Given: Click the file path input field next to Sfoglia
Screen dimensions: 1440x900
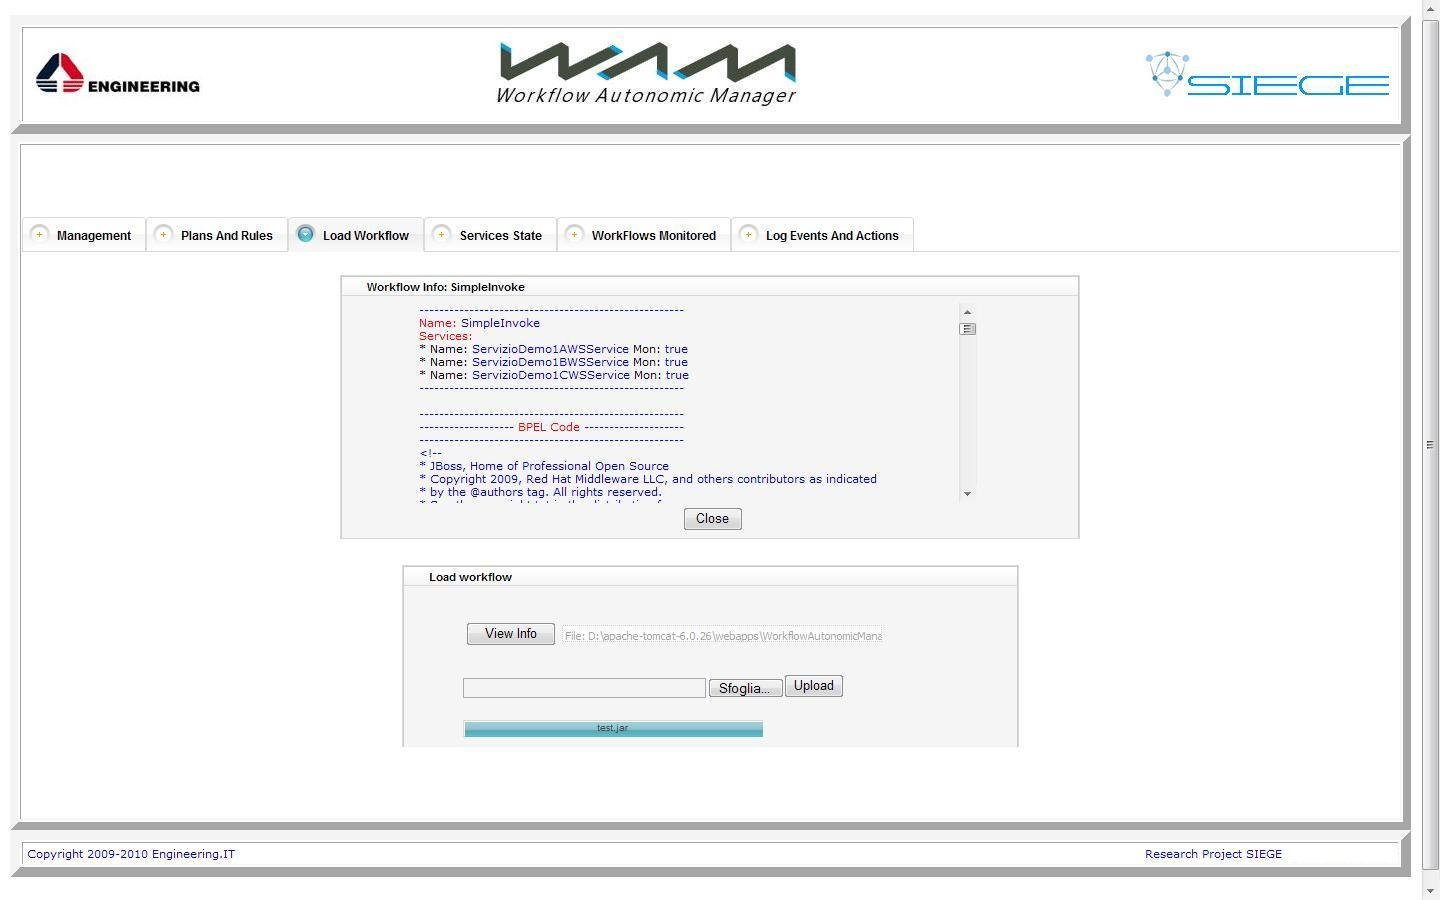Looking at the screenshot, I should point(583,687).
